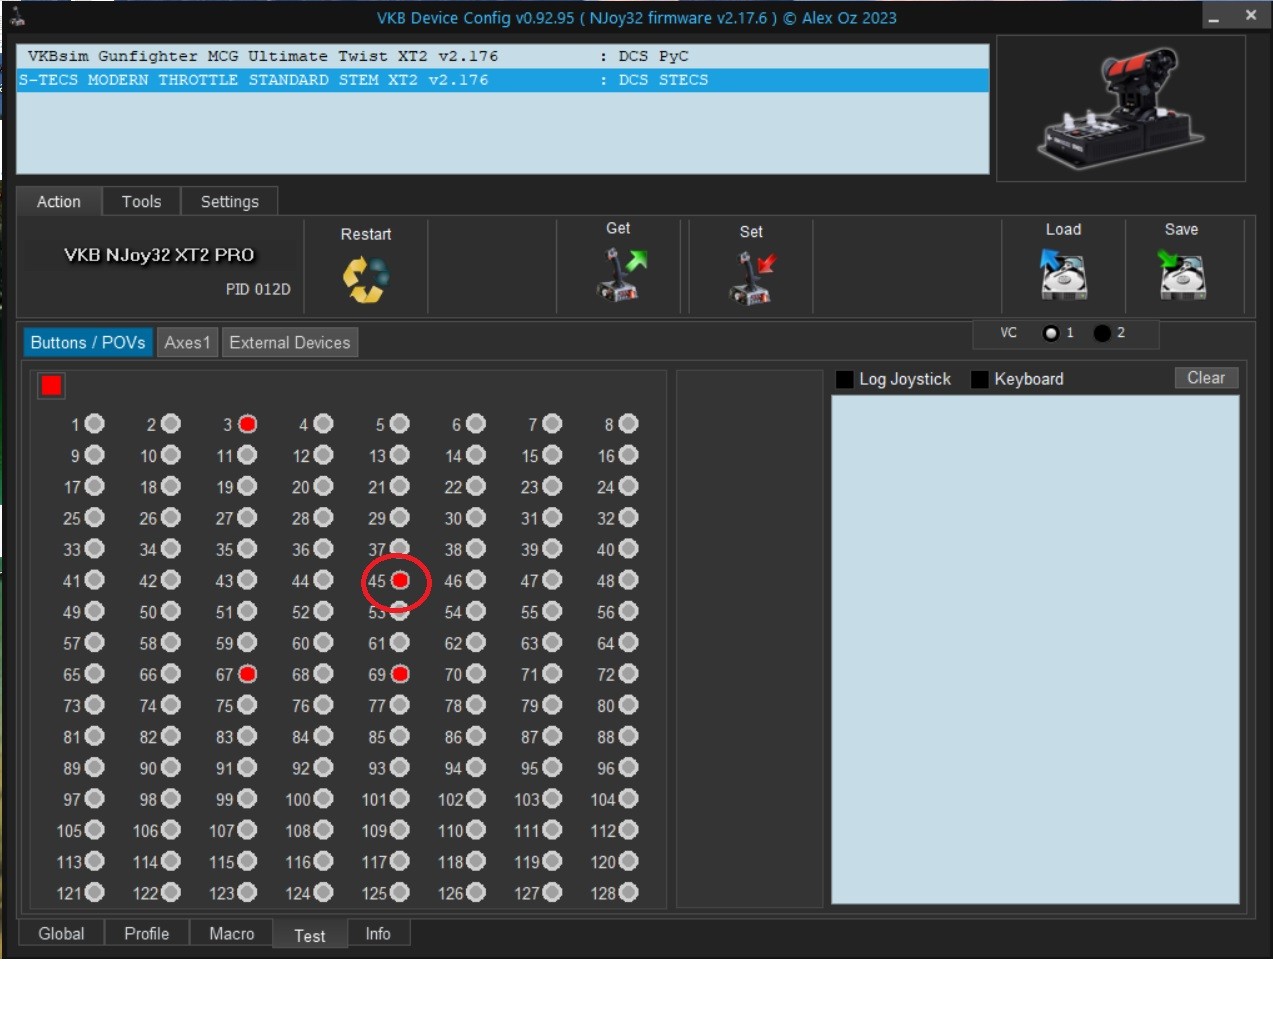Switch to the Axes1 tab
The width and height of the screenshot is (1273, 1024).
[187, 342]
